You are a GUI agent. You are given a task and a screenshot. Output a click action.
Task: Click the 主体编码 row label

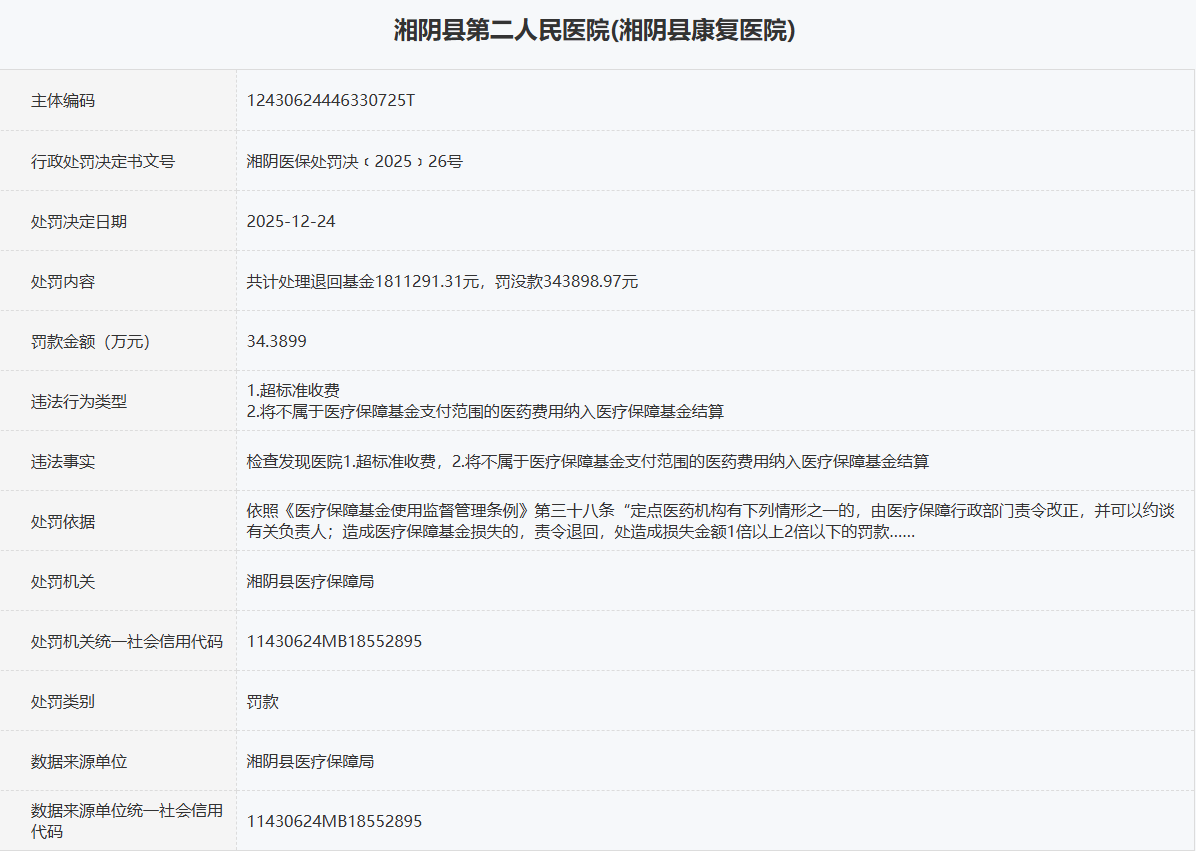(x=63, y=101)
